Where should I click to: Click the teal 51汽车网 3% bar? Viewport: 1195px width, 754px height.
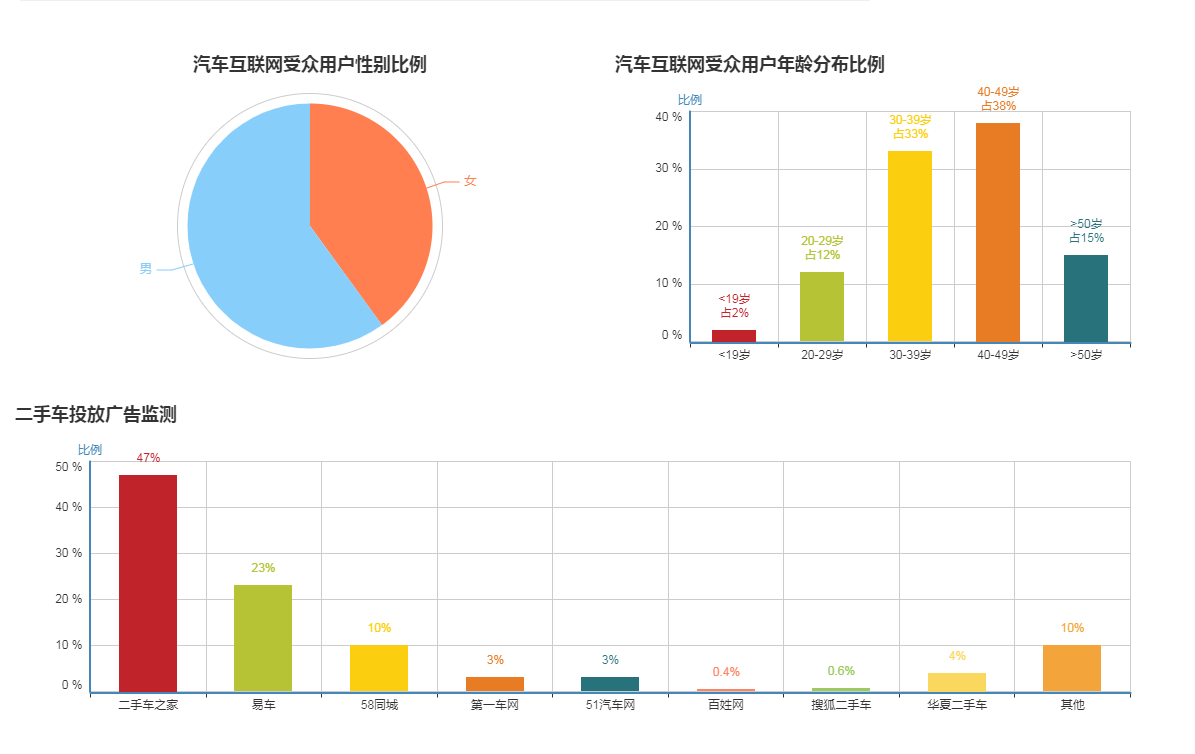tap(610, 684)
